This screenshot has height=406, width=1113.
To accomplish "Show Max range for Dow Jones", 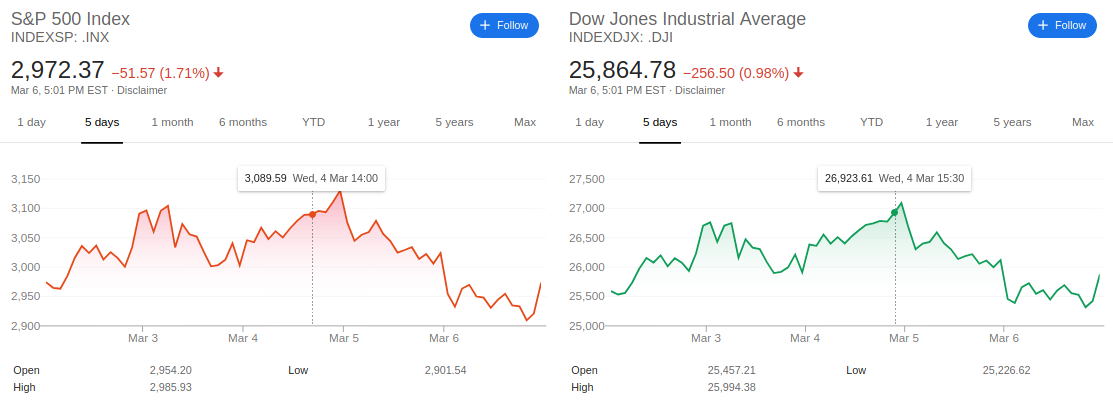I will click(1083, 122).
